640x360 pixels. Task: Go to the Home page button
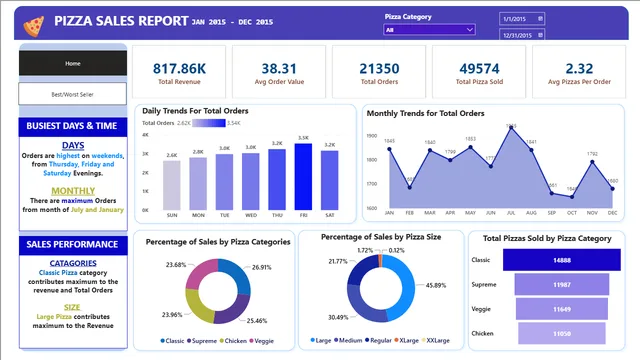click(73, 63)
